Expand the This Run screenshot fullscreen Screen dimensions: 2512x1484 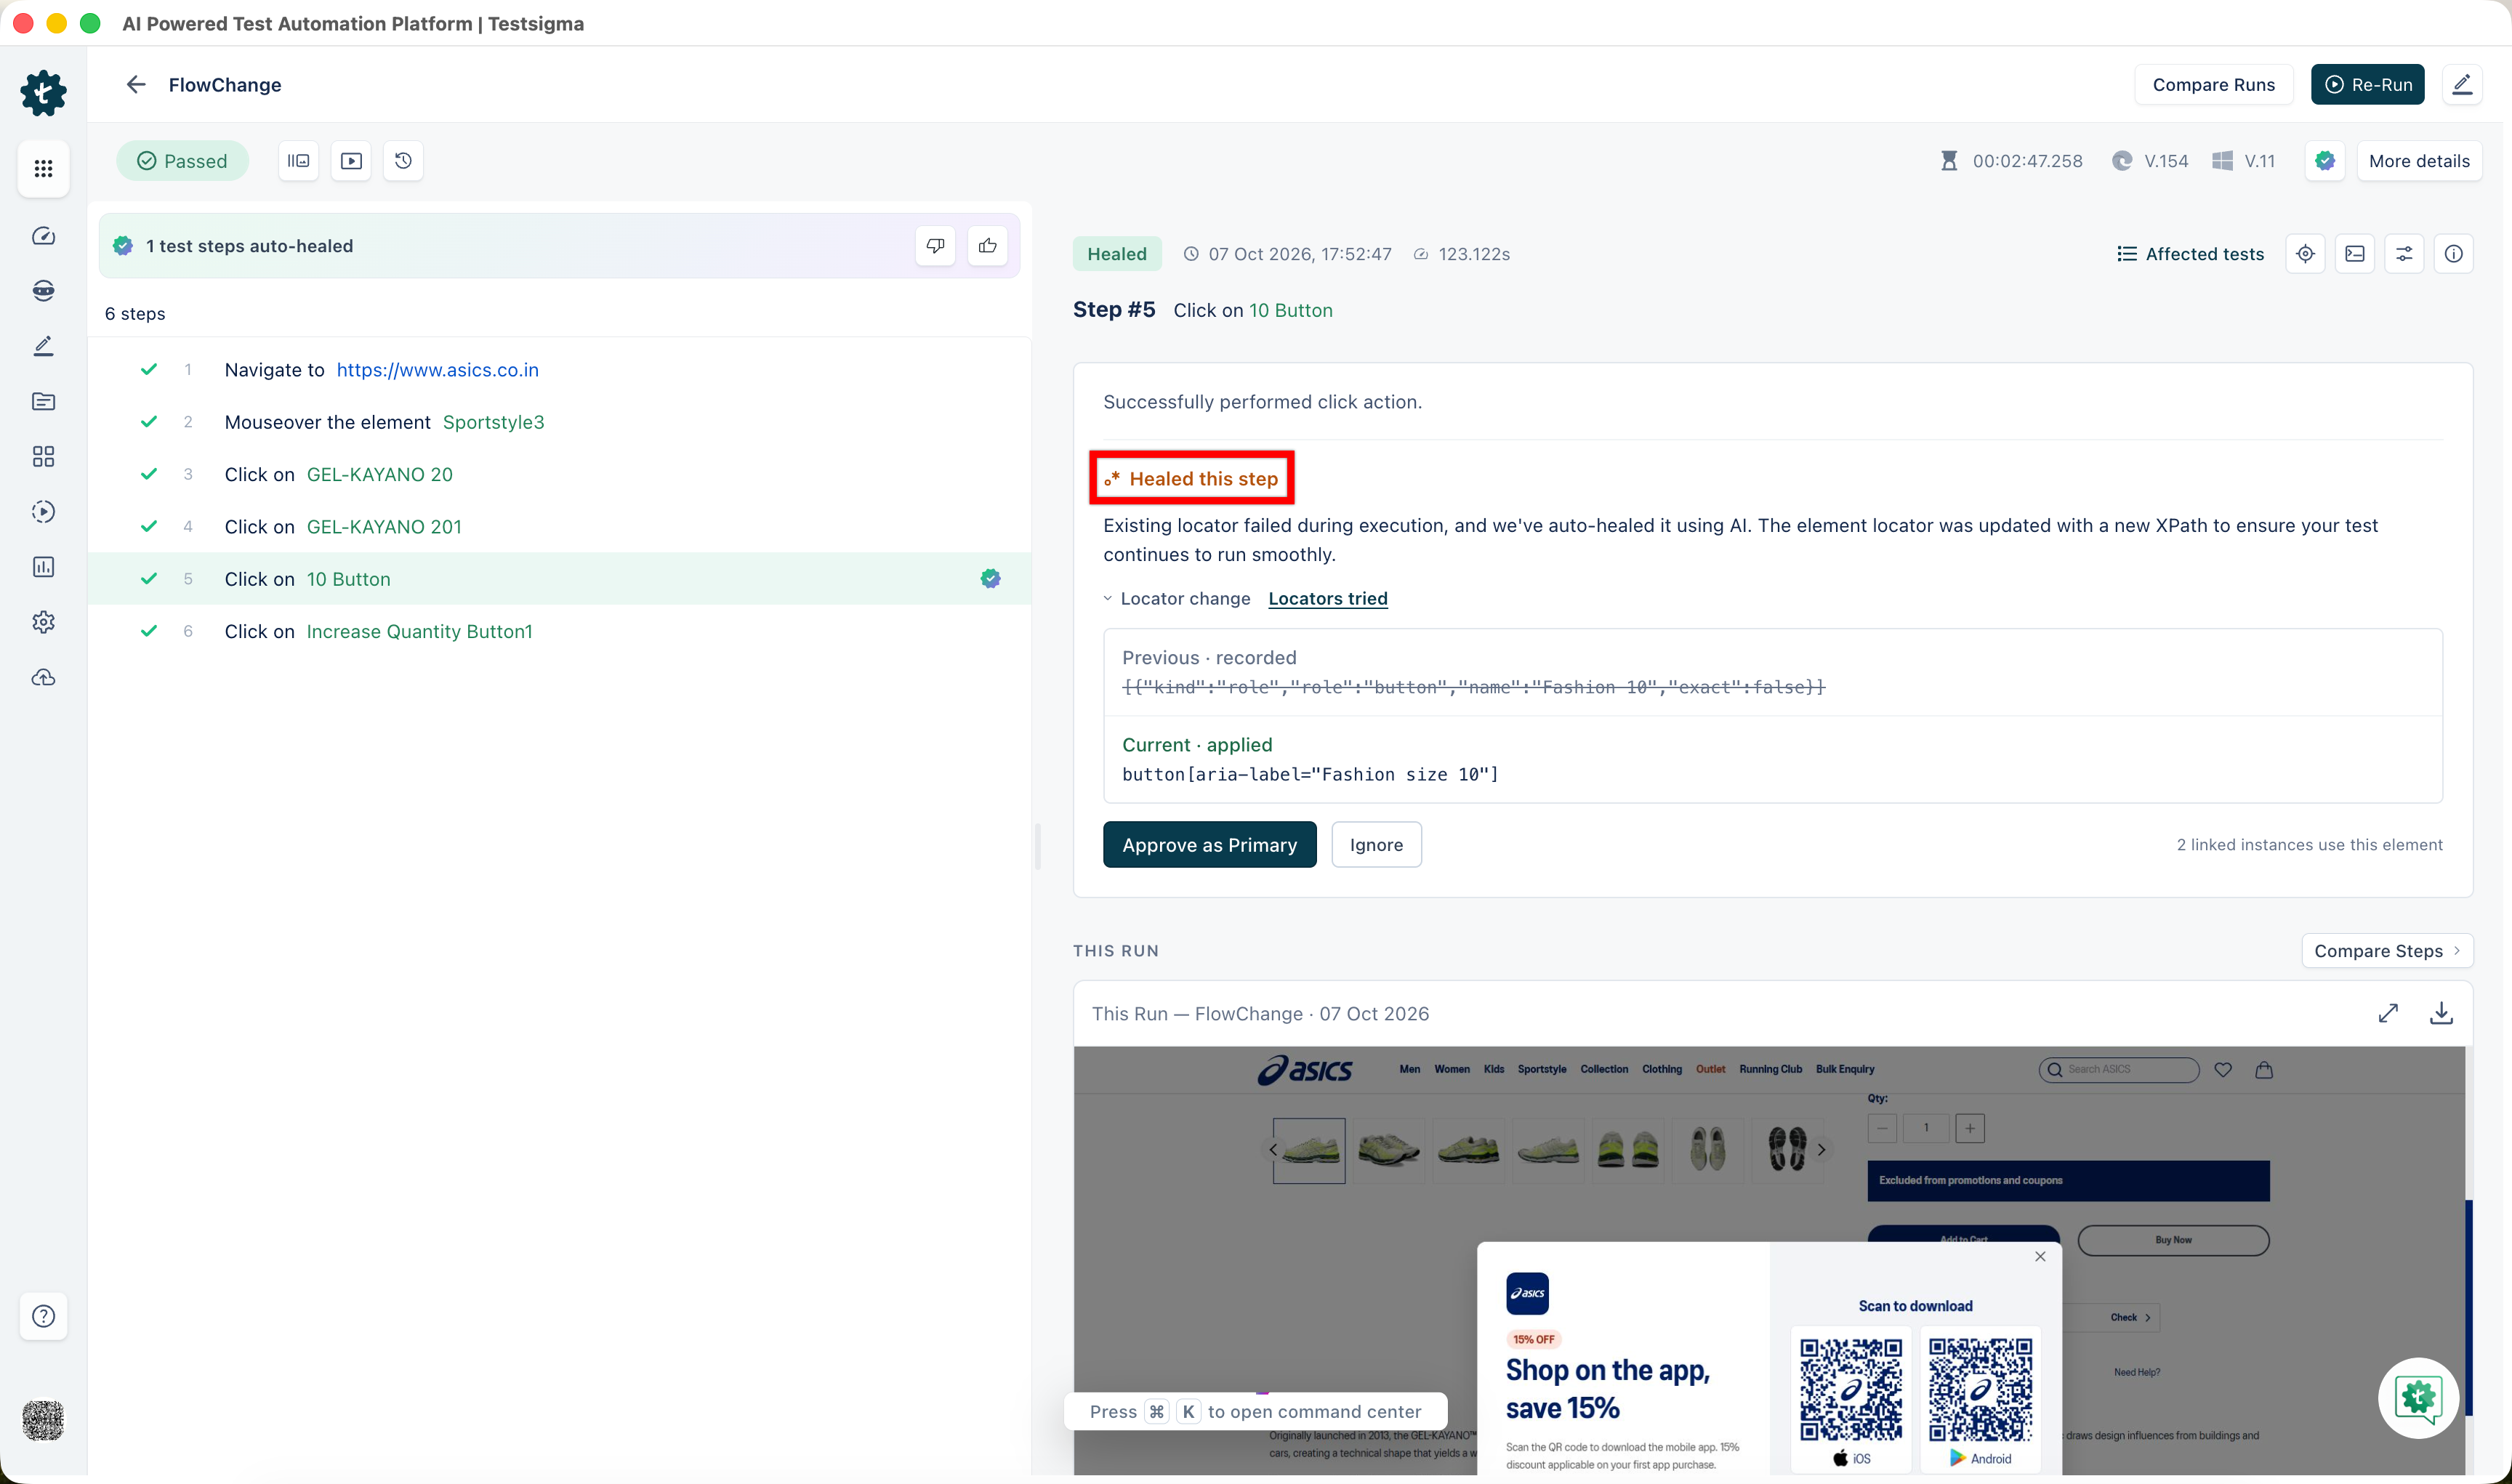tap(2388, 1013)
